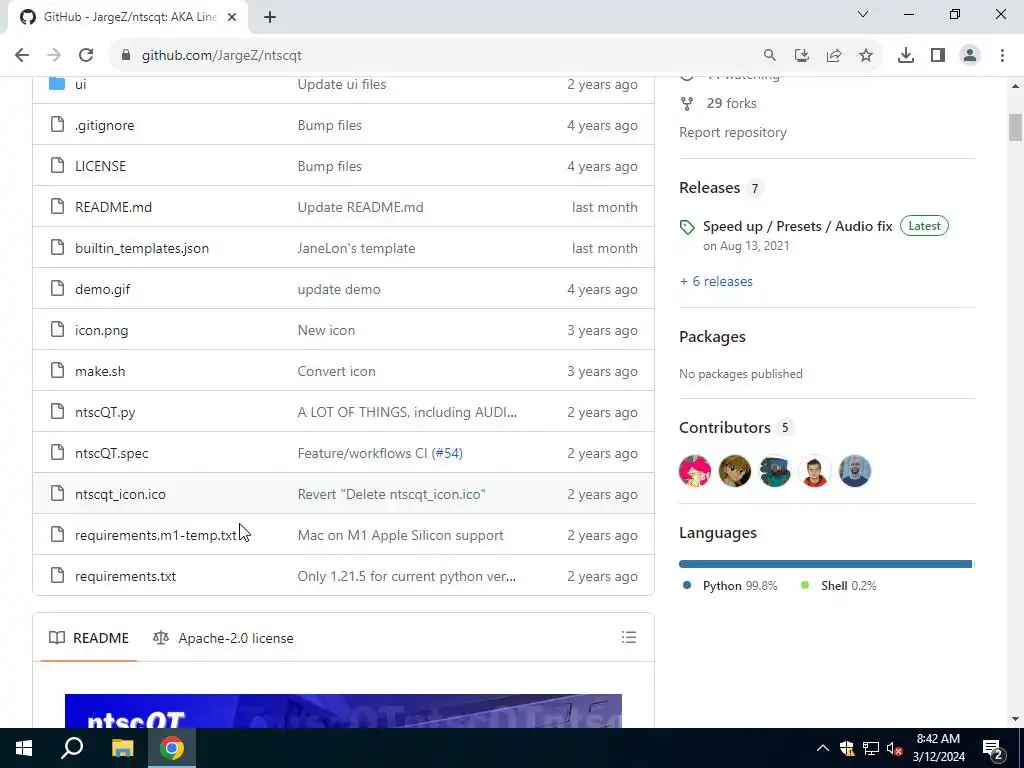Open Windows taskbar search
Image resolution: width=1024 pixels, height=768 pixels.
(72, 748)
